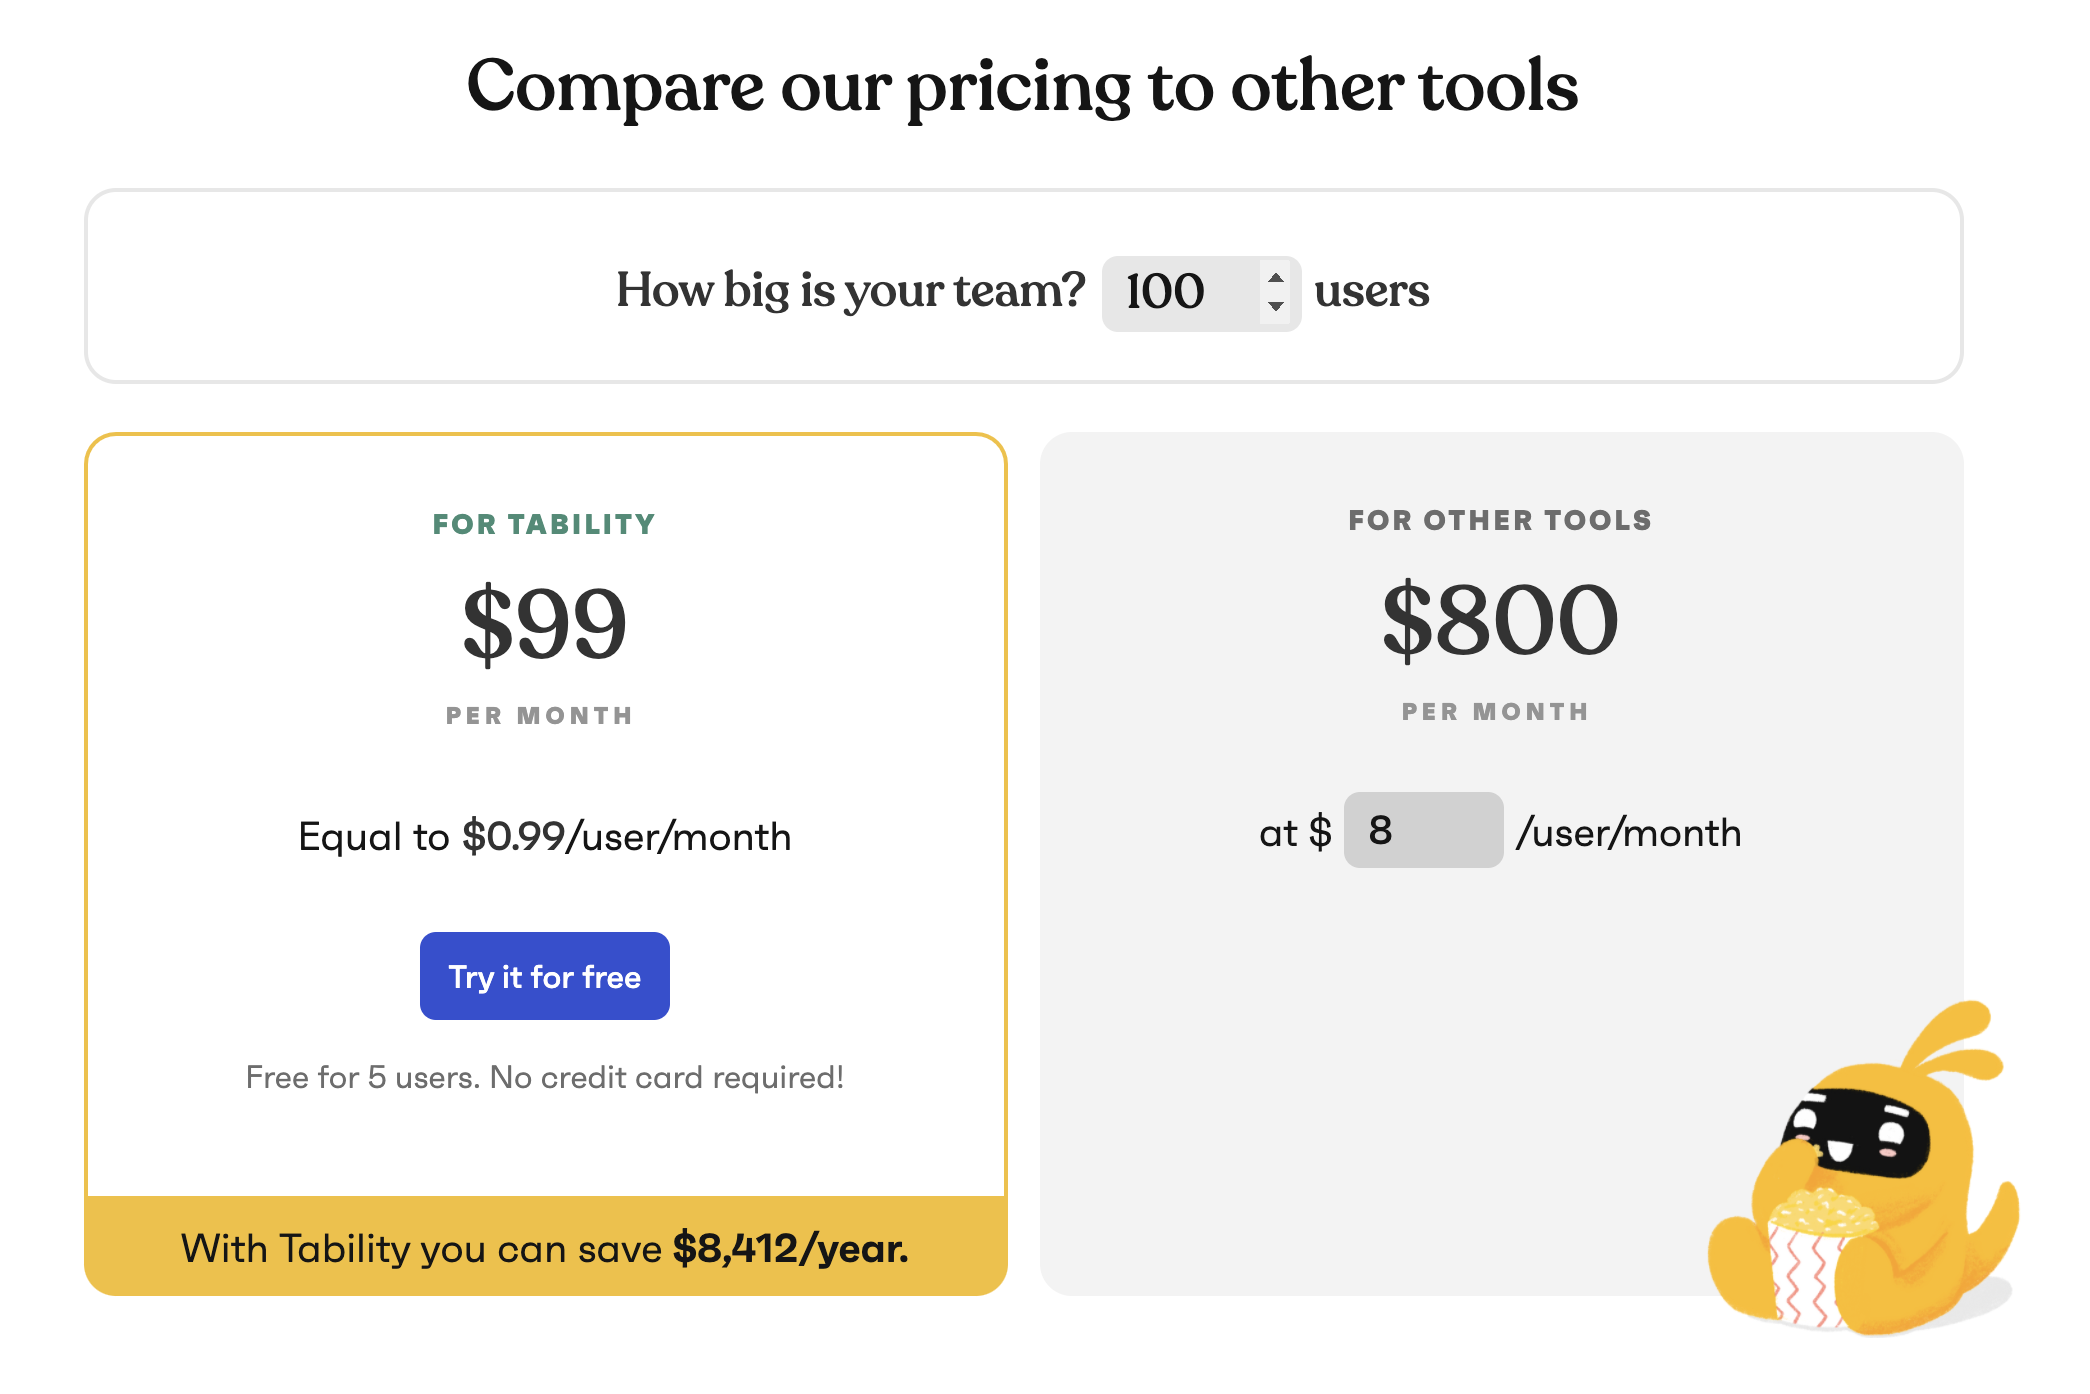Click the '/user/month' label after the price field
This screenshot has width=2090, height=1394.
[1629, 832]
